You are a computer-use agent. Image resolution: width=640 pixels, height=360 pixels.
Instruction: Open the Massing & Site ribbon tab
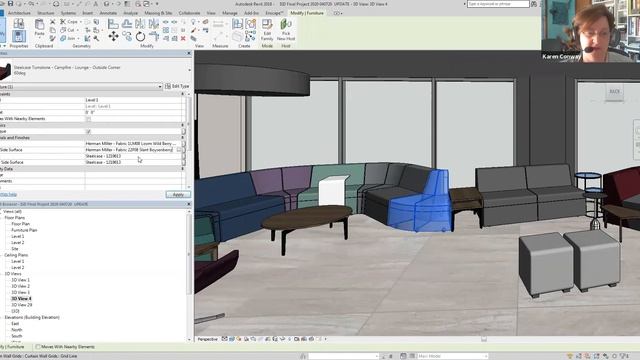coord(158,13)
